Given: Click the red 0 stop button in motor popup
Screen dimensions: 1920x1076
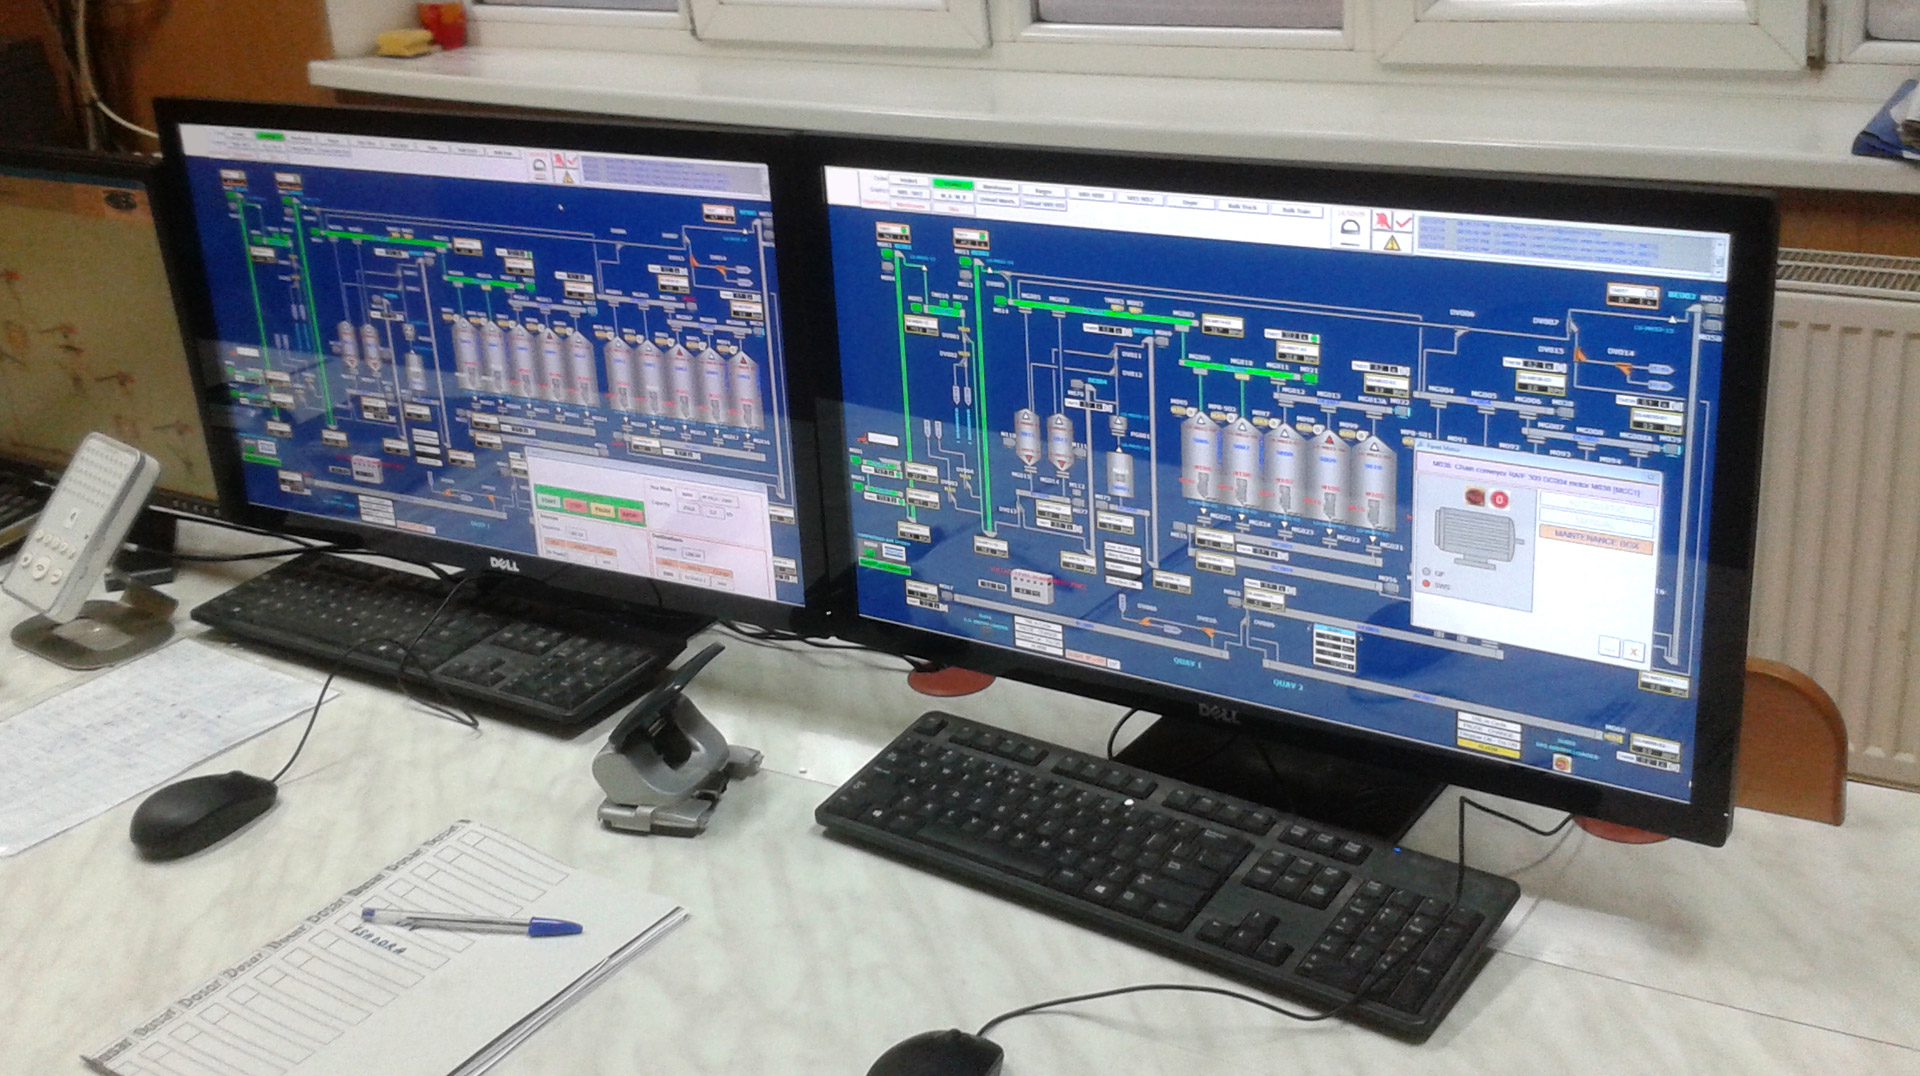Looking at the screenshot, I should [x=1499, y=500].
